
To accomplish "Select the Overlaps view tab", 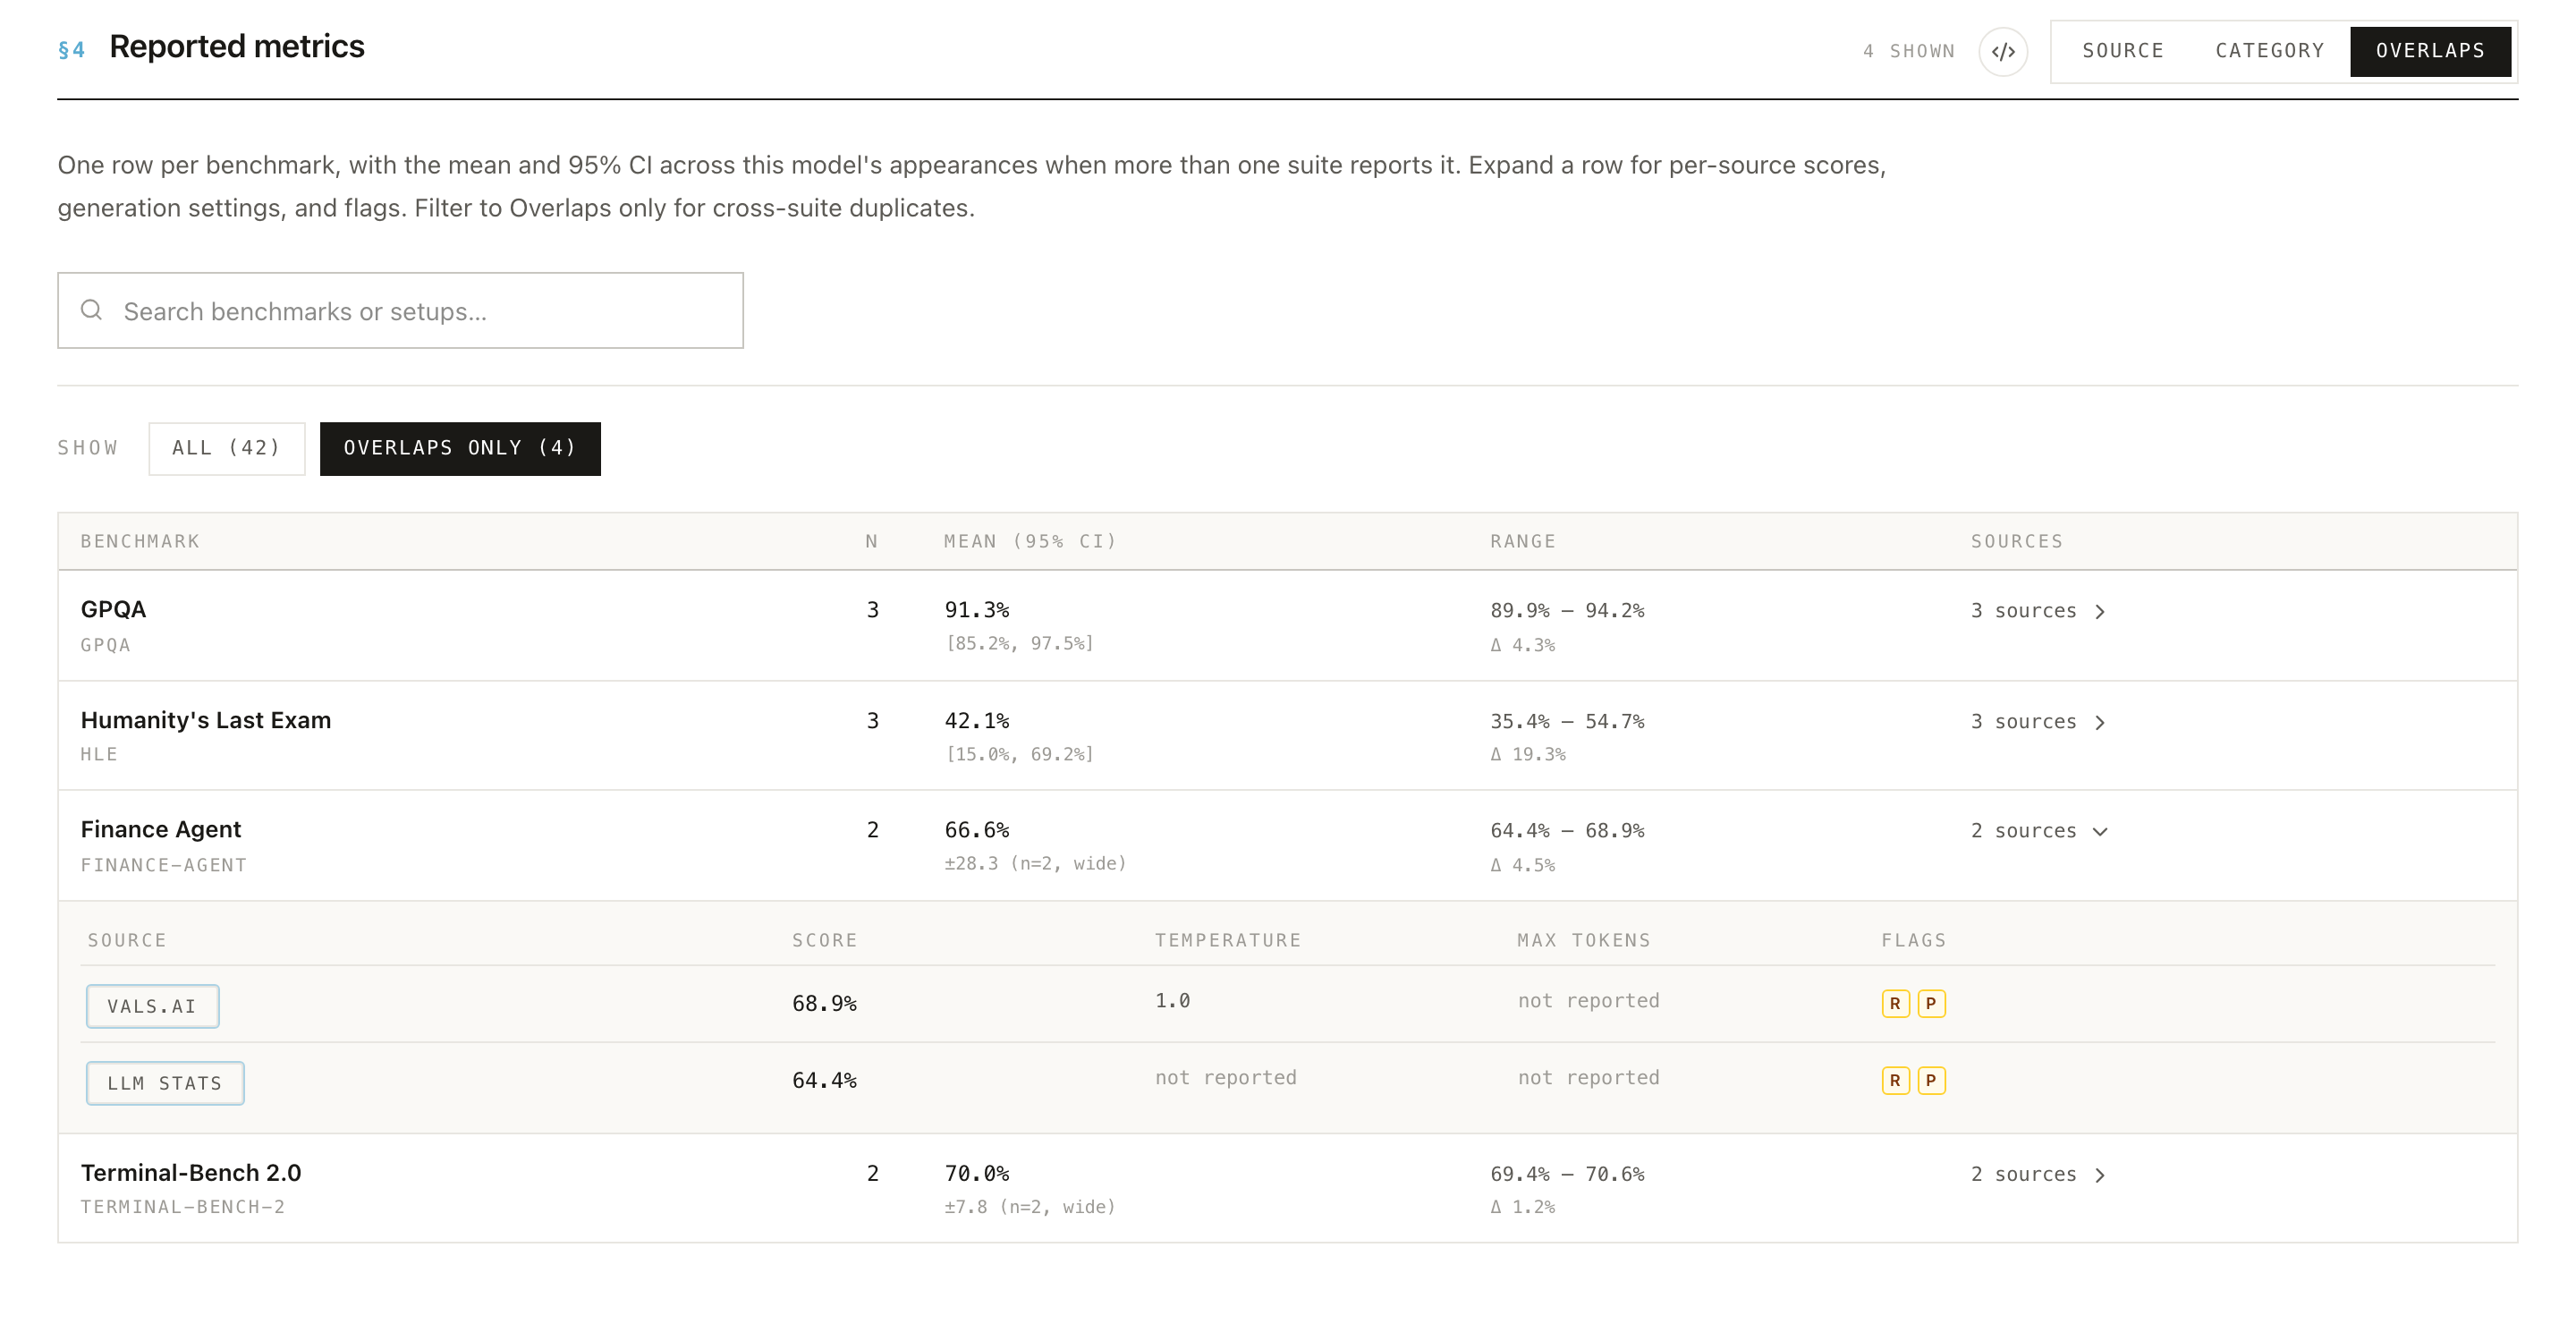I will pos(2430,51).
